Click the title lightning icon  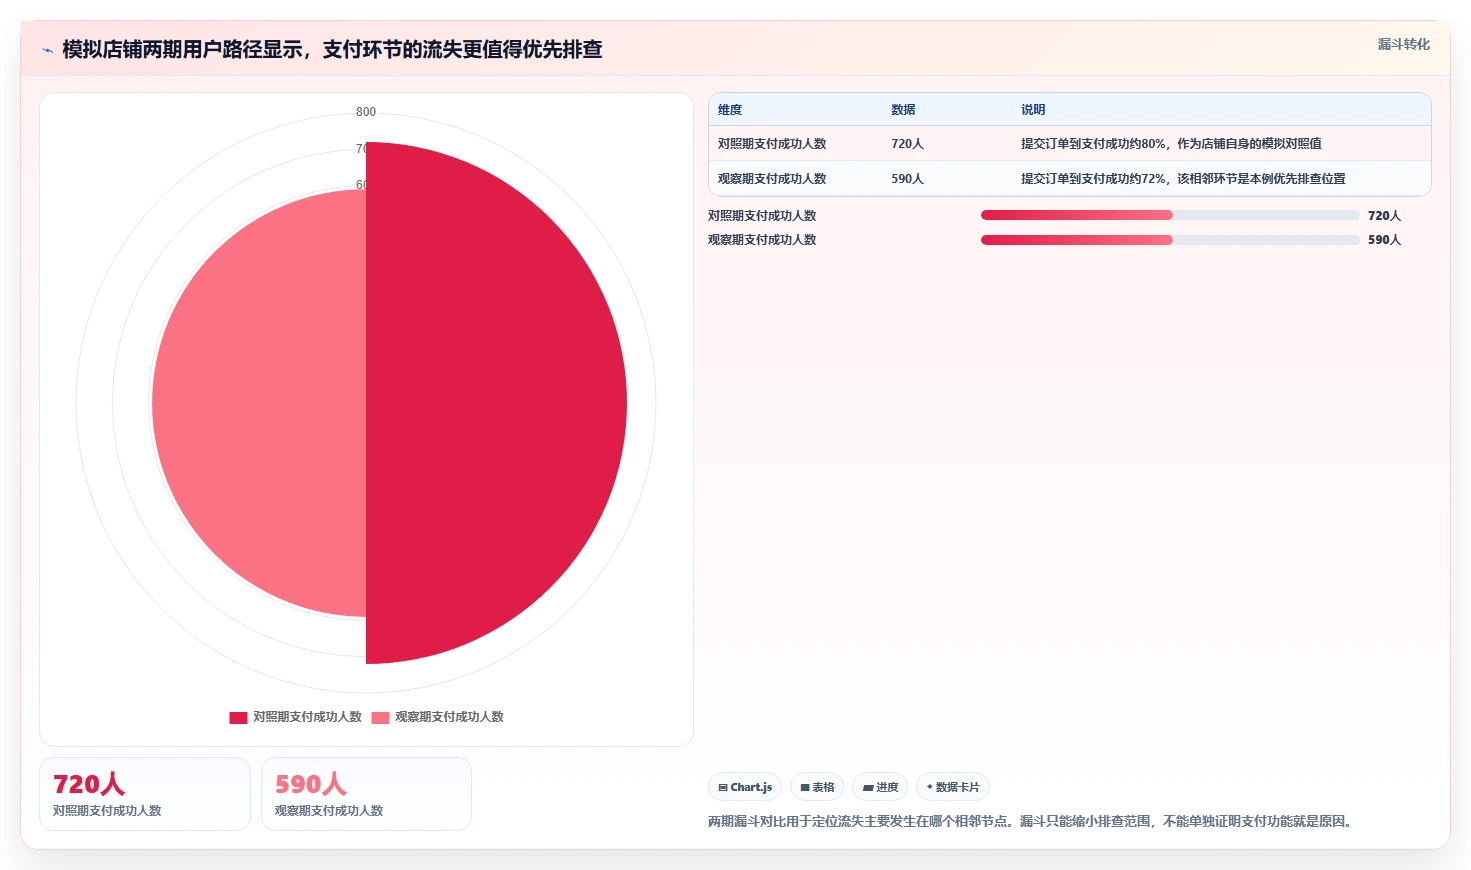coord(47,50)
